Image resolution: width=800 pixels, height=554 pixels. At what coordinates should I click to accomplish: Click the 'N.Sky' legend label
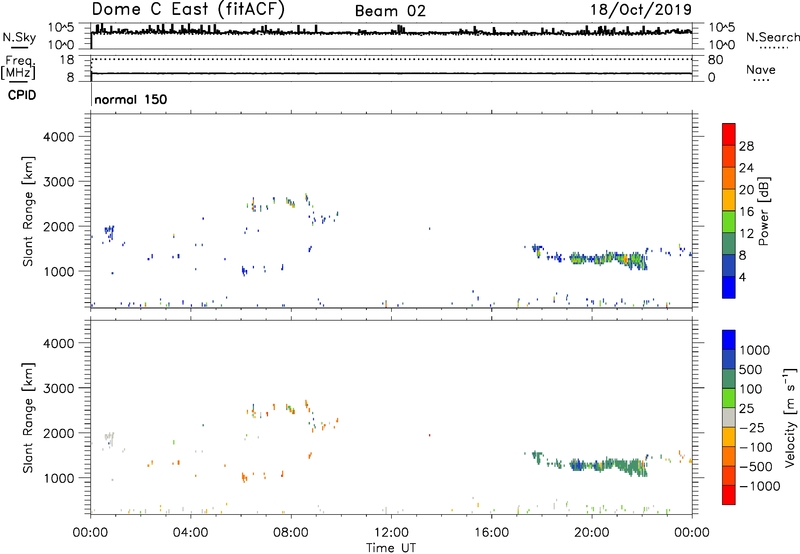(19, 37)
